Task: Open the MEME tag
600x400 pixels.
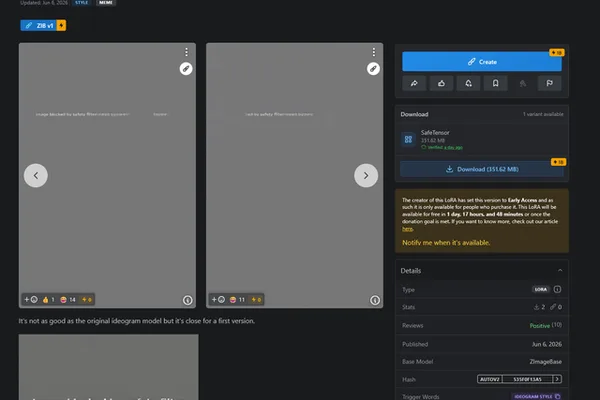Action: 106,3
